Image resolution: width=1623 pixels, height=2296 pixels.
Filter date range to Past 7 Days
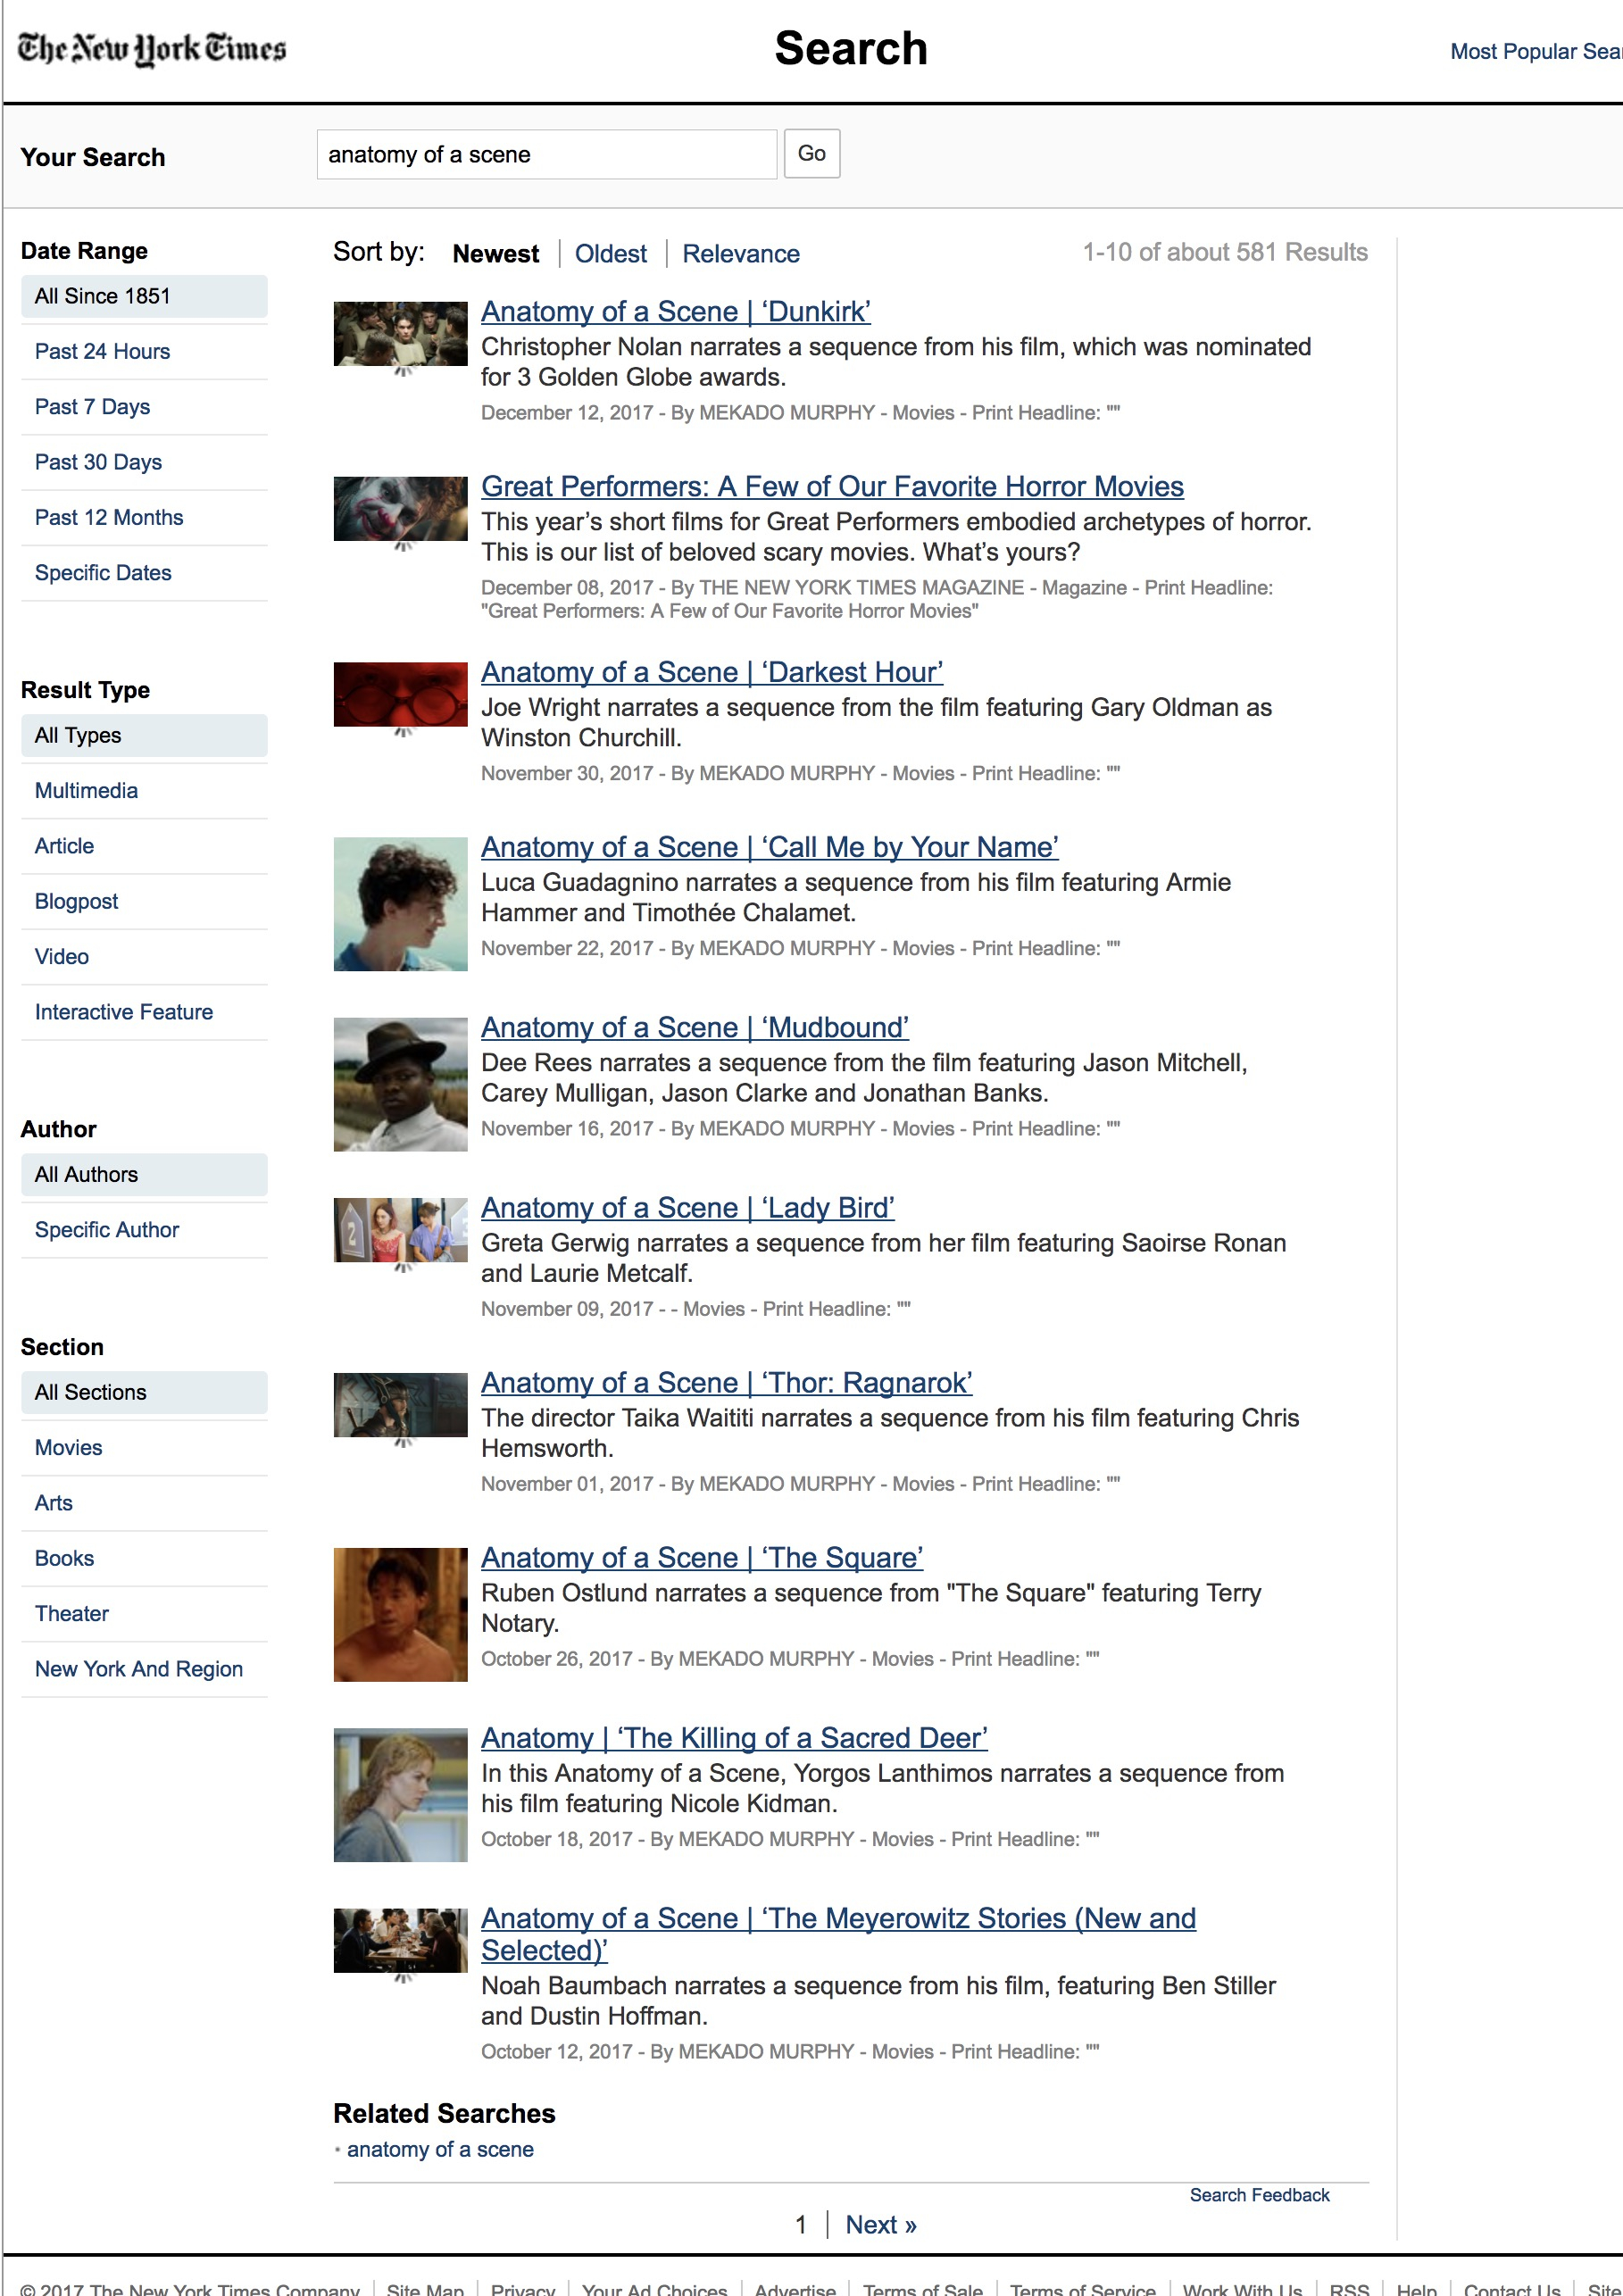point(92,407)
